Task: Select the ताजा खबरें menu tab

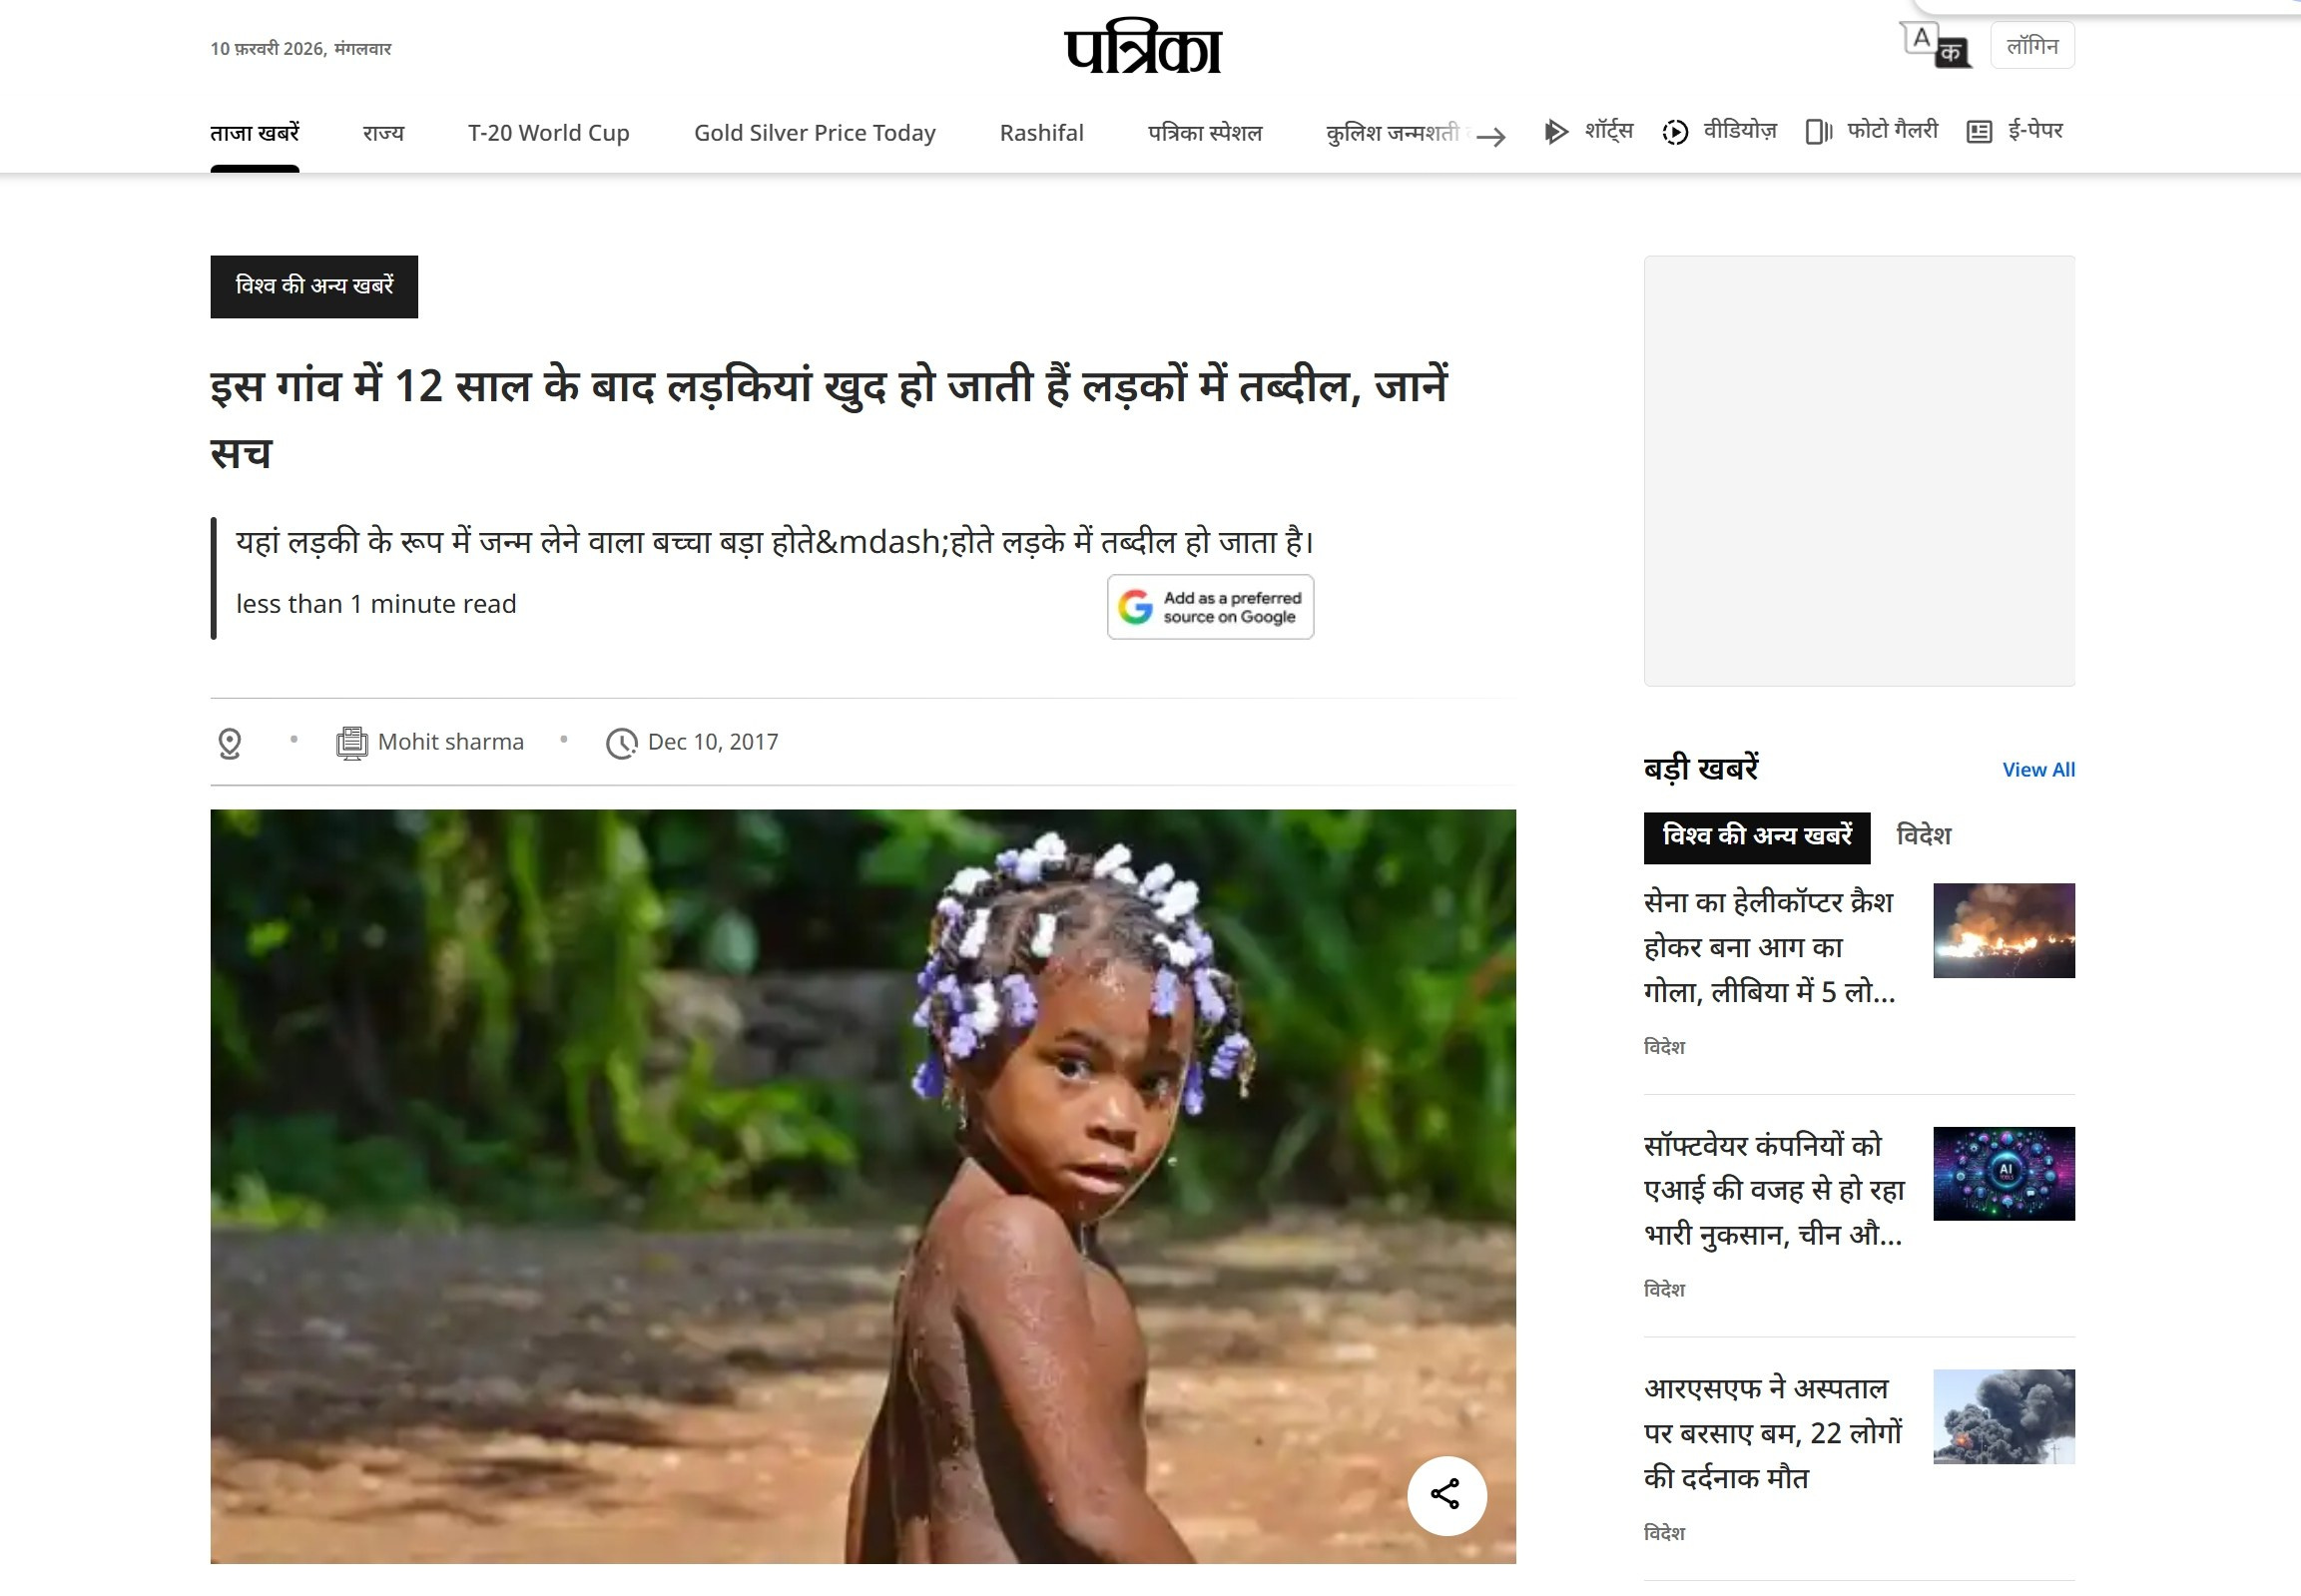Action: tap(255, 132)
